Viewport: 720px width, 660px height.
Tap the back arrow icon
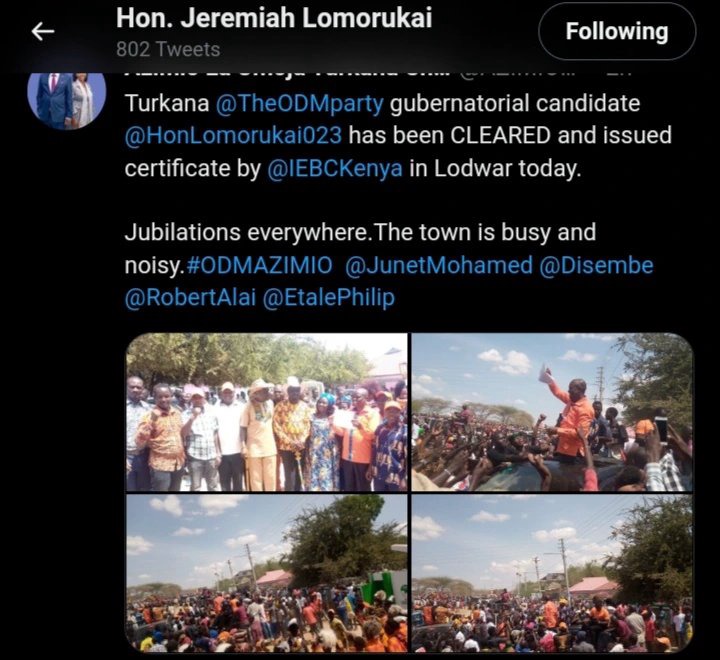(43, 32)
